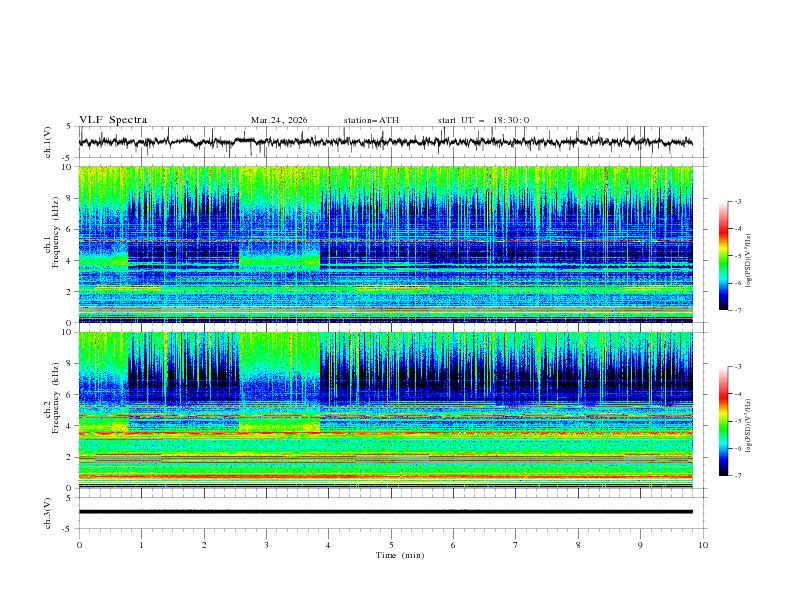Image resolution: width=792 pixels, height=612 pixels.
Task: Select the "start UT = 18:30:0" text
Action: [483, 120]
